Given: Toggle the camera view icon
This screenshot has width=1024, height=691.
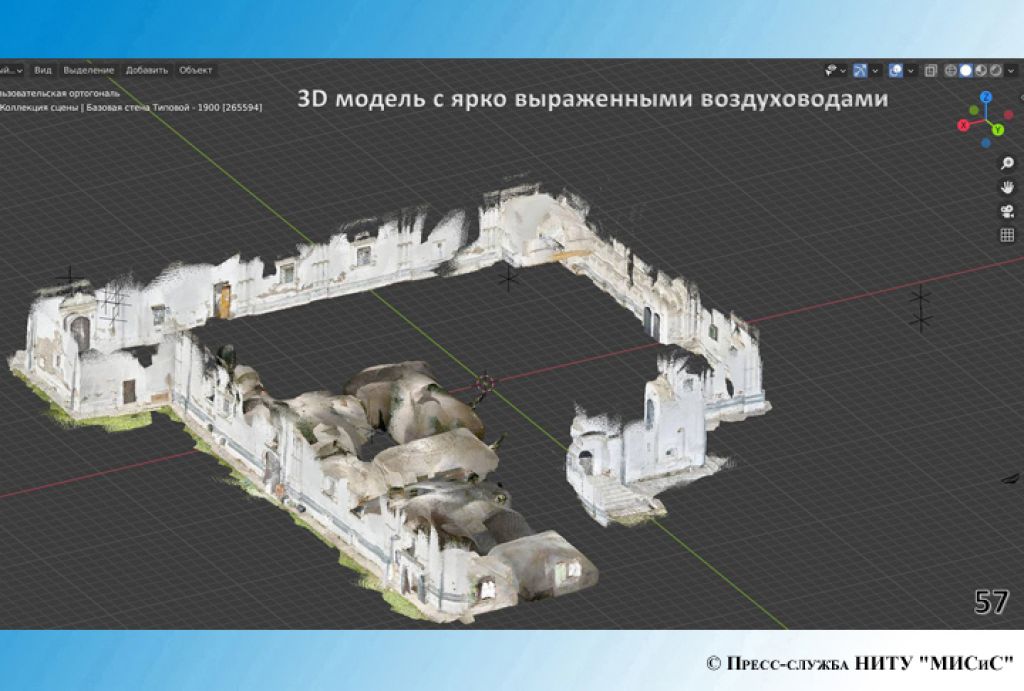Looking at the screenshot, I should click(1007, 211).
